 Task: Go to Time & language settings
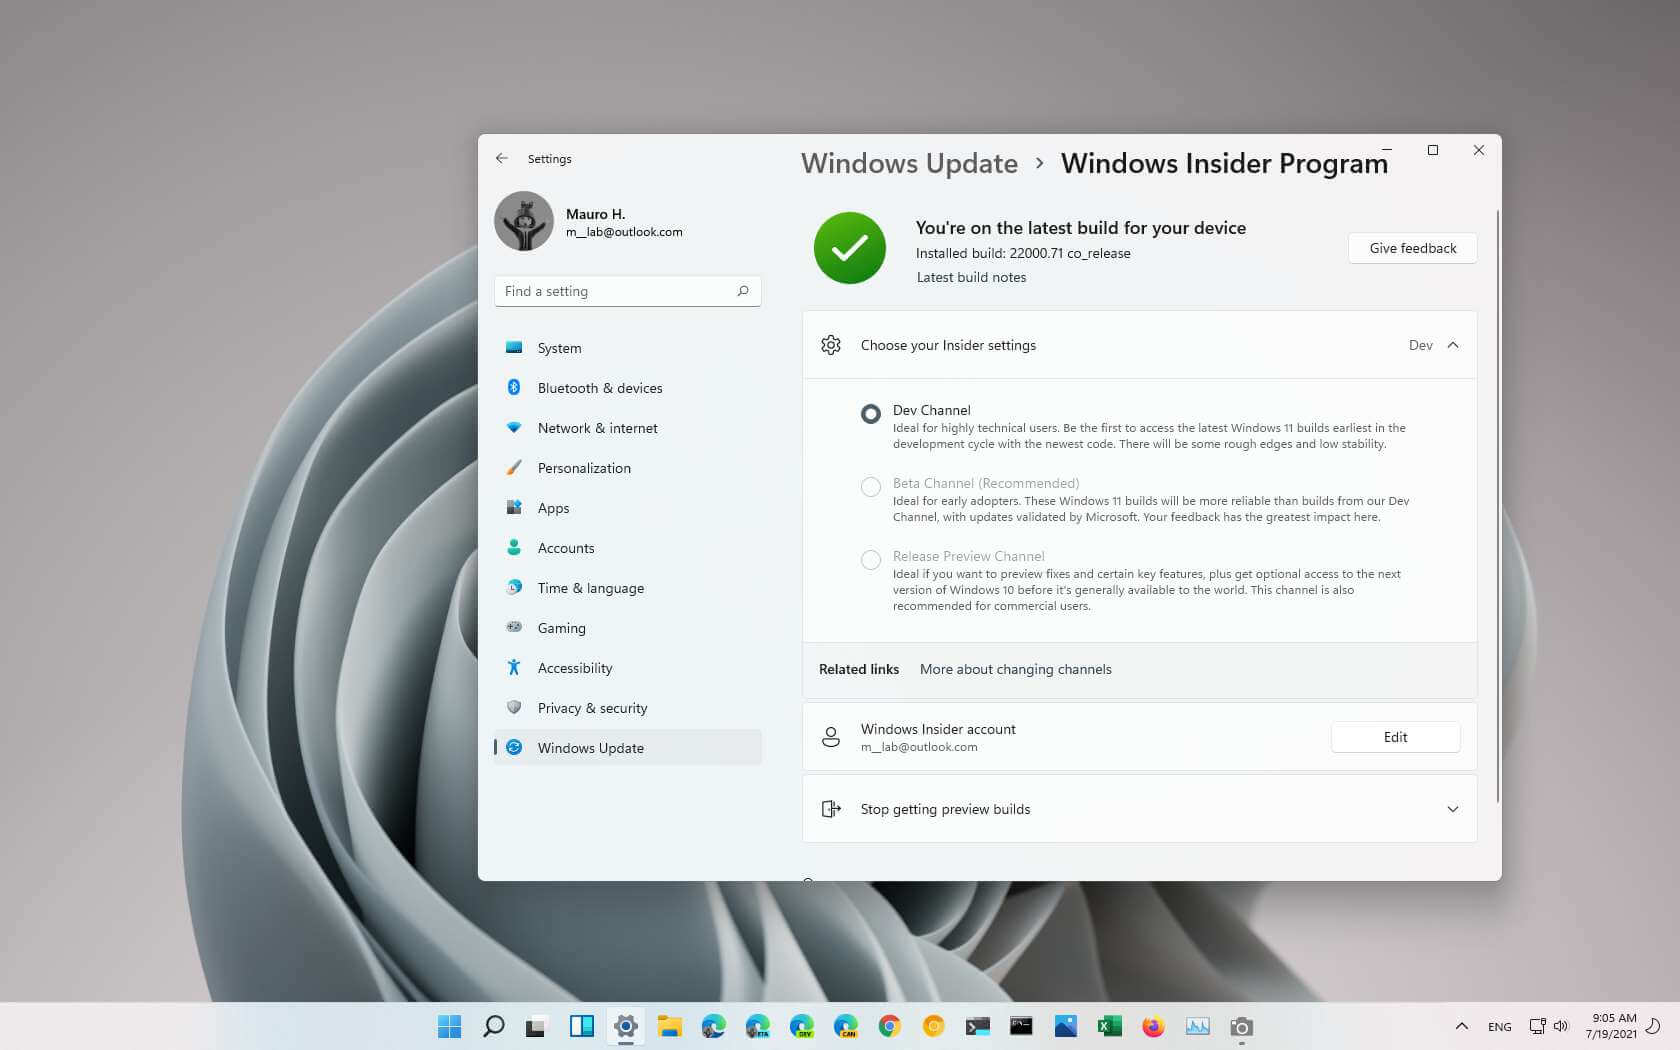pos(590,588)
